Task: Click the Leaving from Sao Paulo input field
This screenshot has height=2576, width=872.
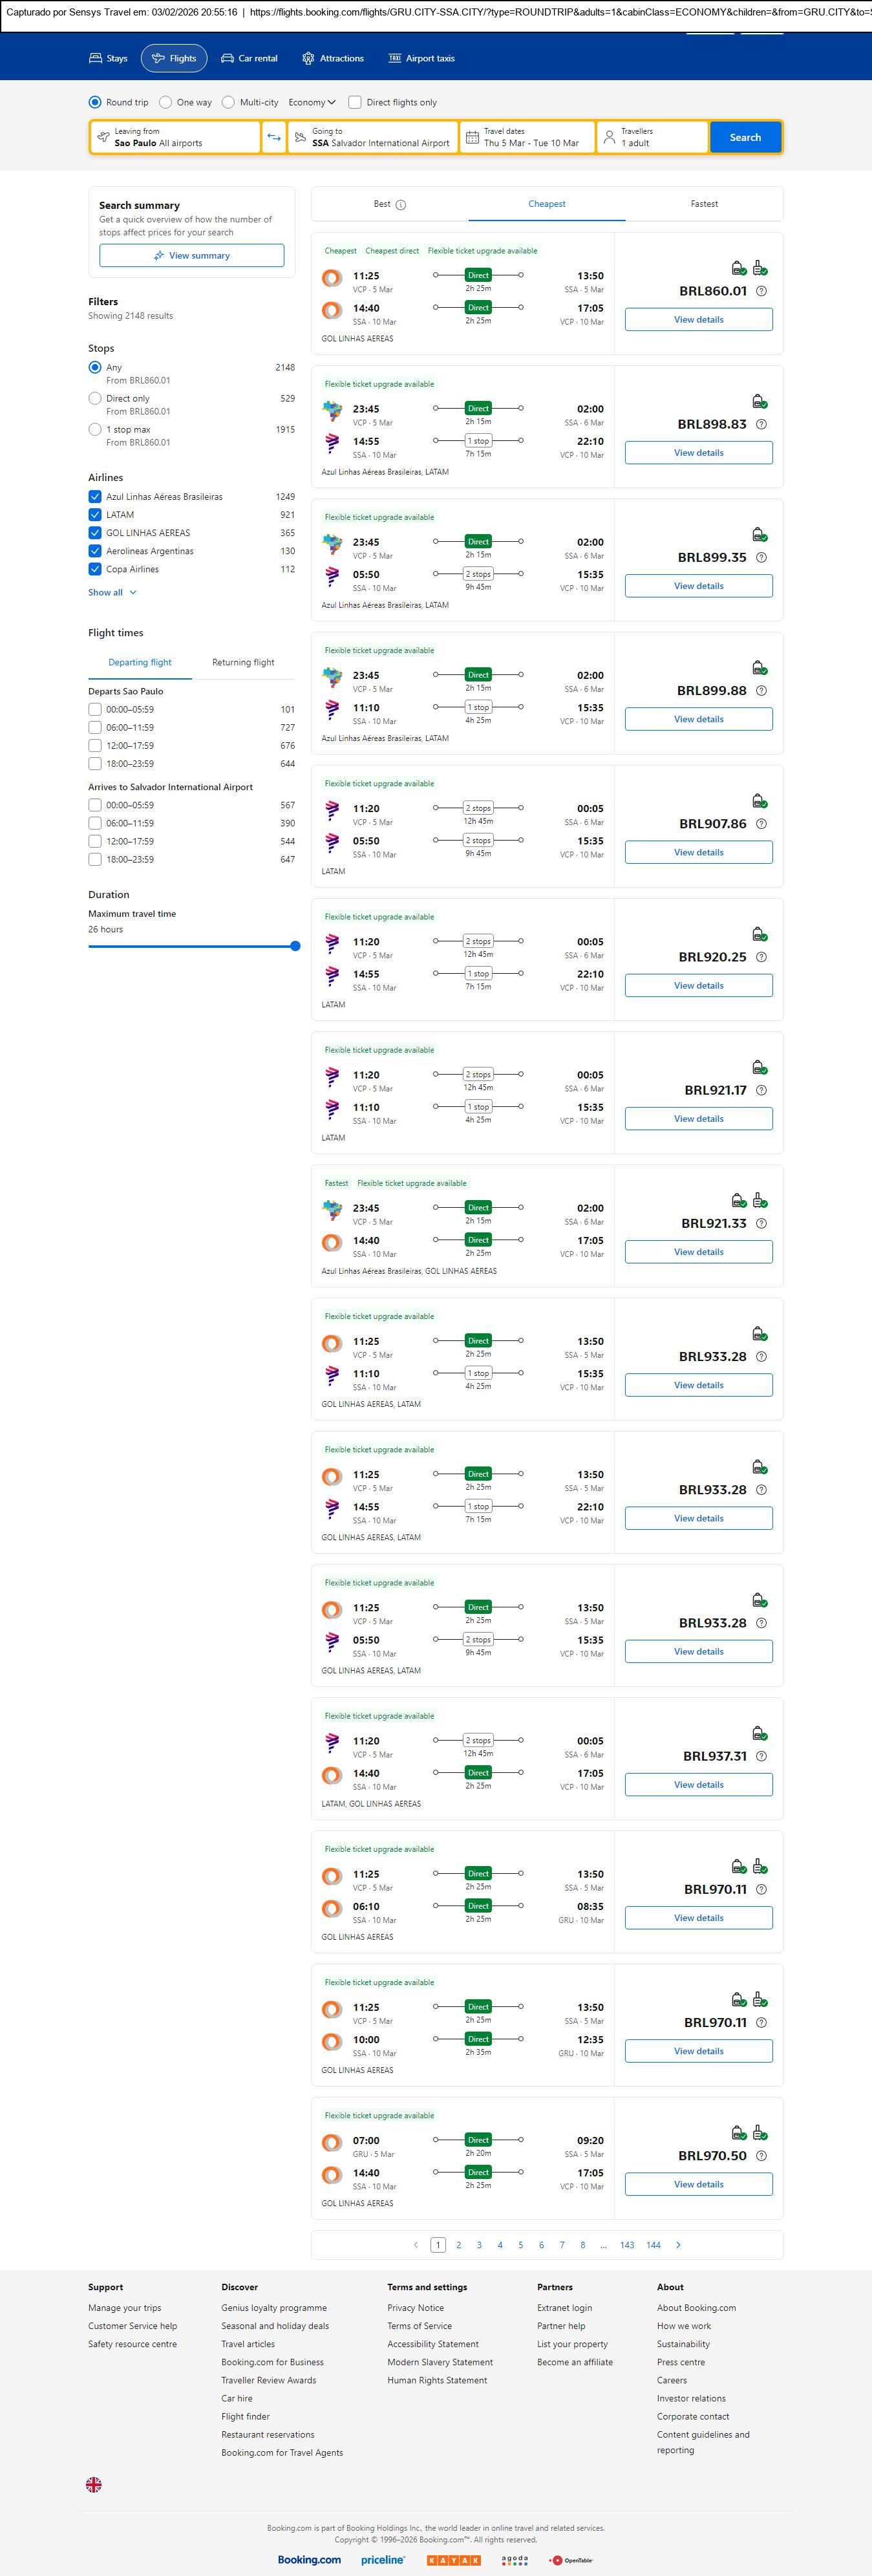Action: coord(175,137)
